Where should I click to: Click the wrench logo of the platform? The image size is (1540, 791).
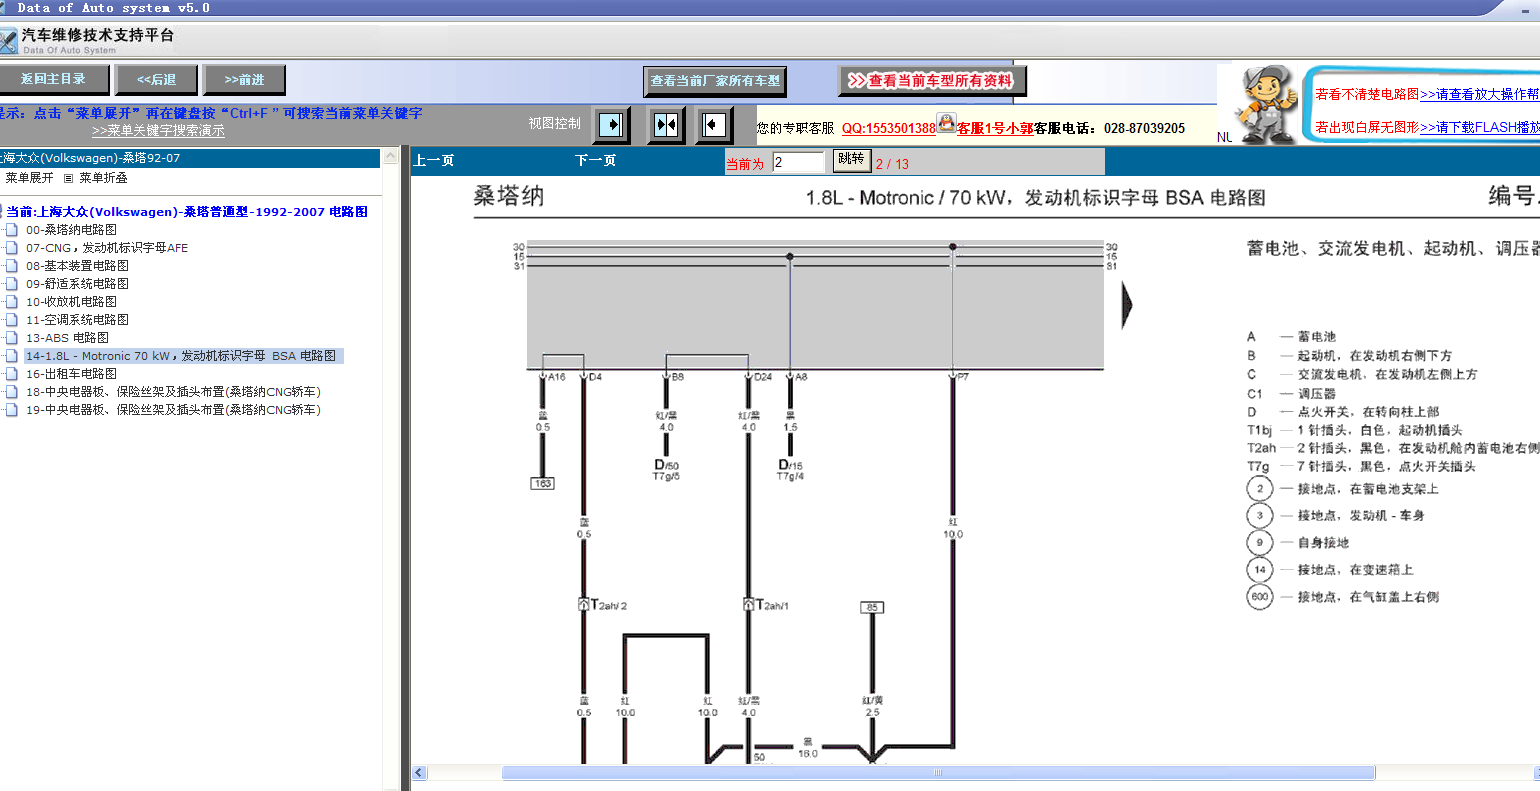point(8,40)
